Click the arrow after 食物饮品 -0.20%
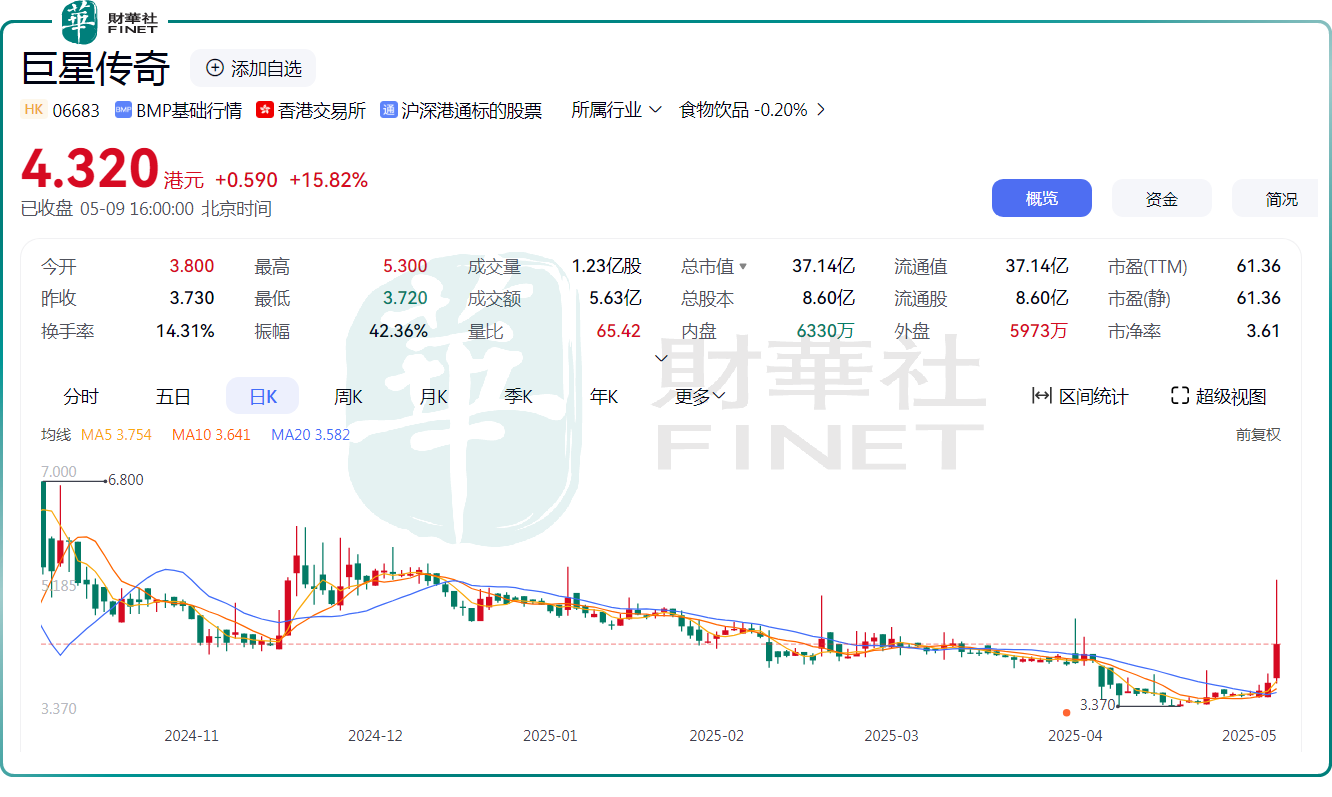The width and height of the screenshot is (1332, 797). coord(821,110)
